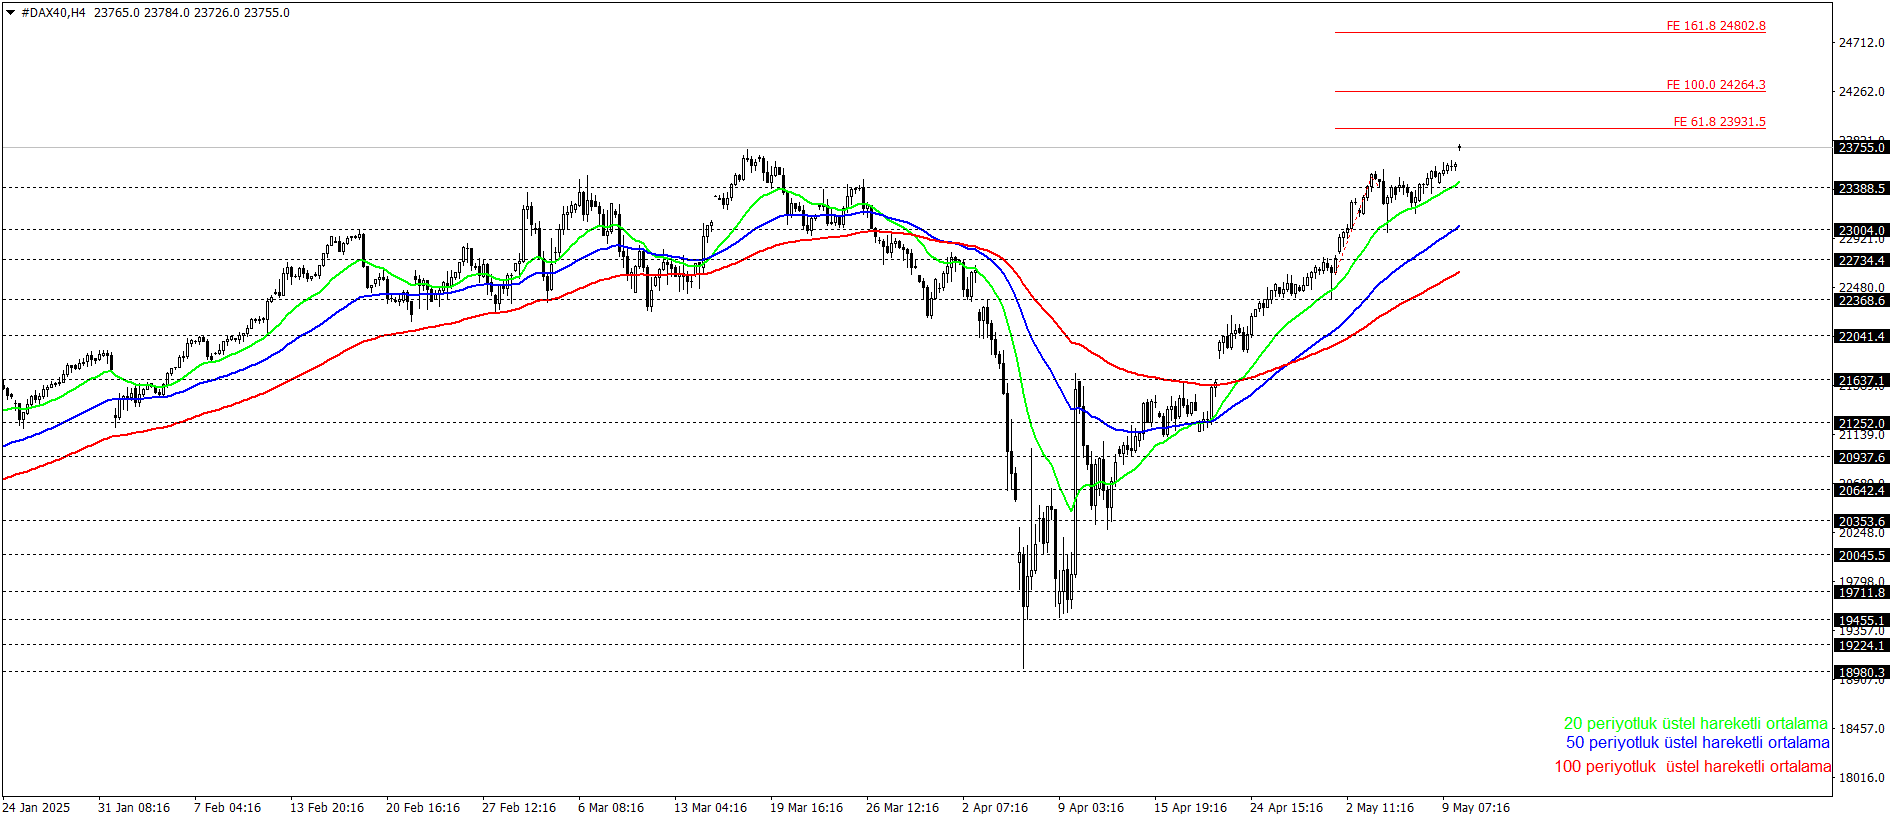
Task: Click the 22734.4 level price tag
Action: click(1862, 261)
